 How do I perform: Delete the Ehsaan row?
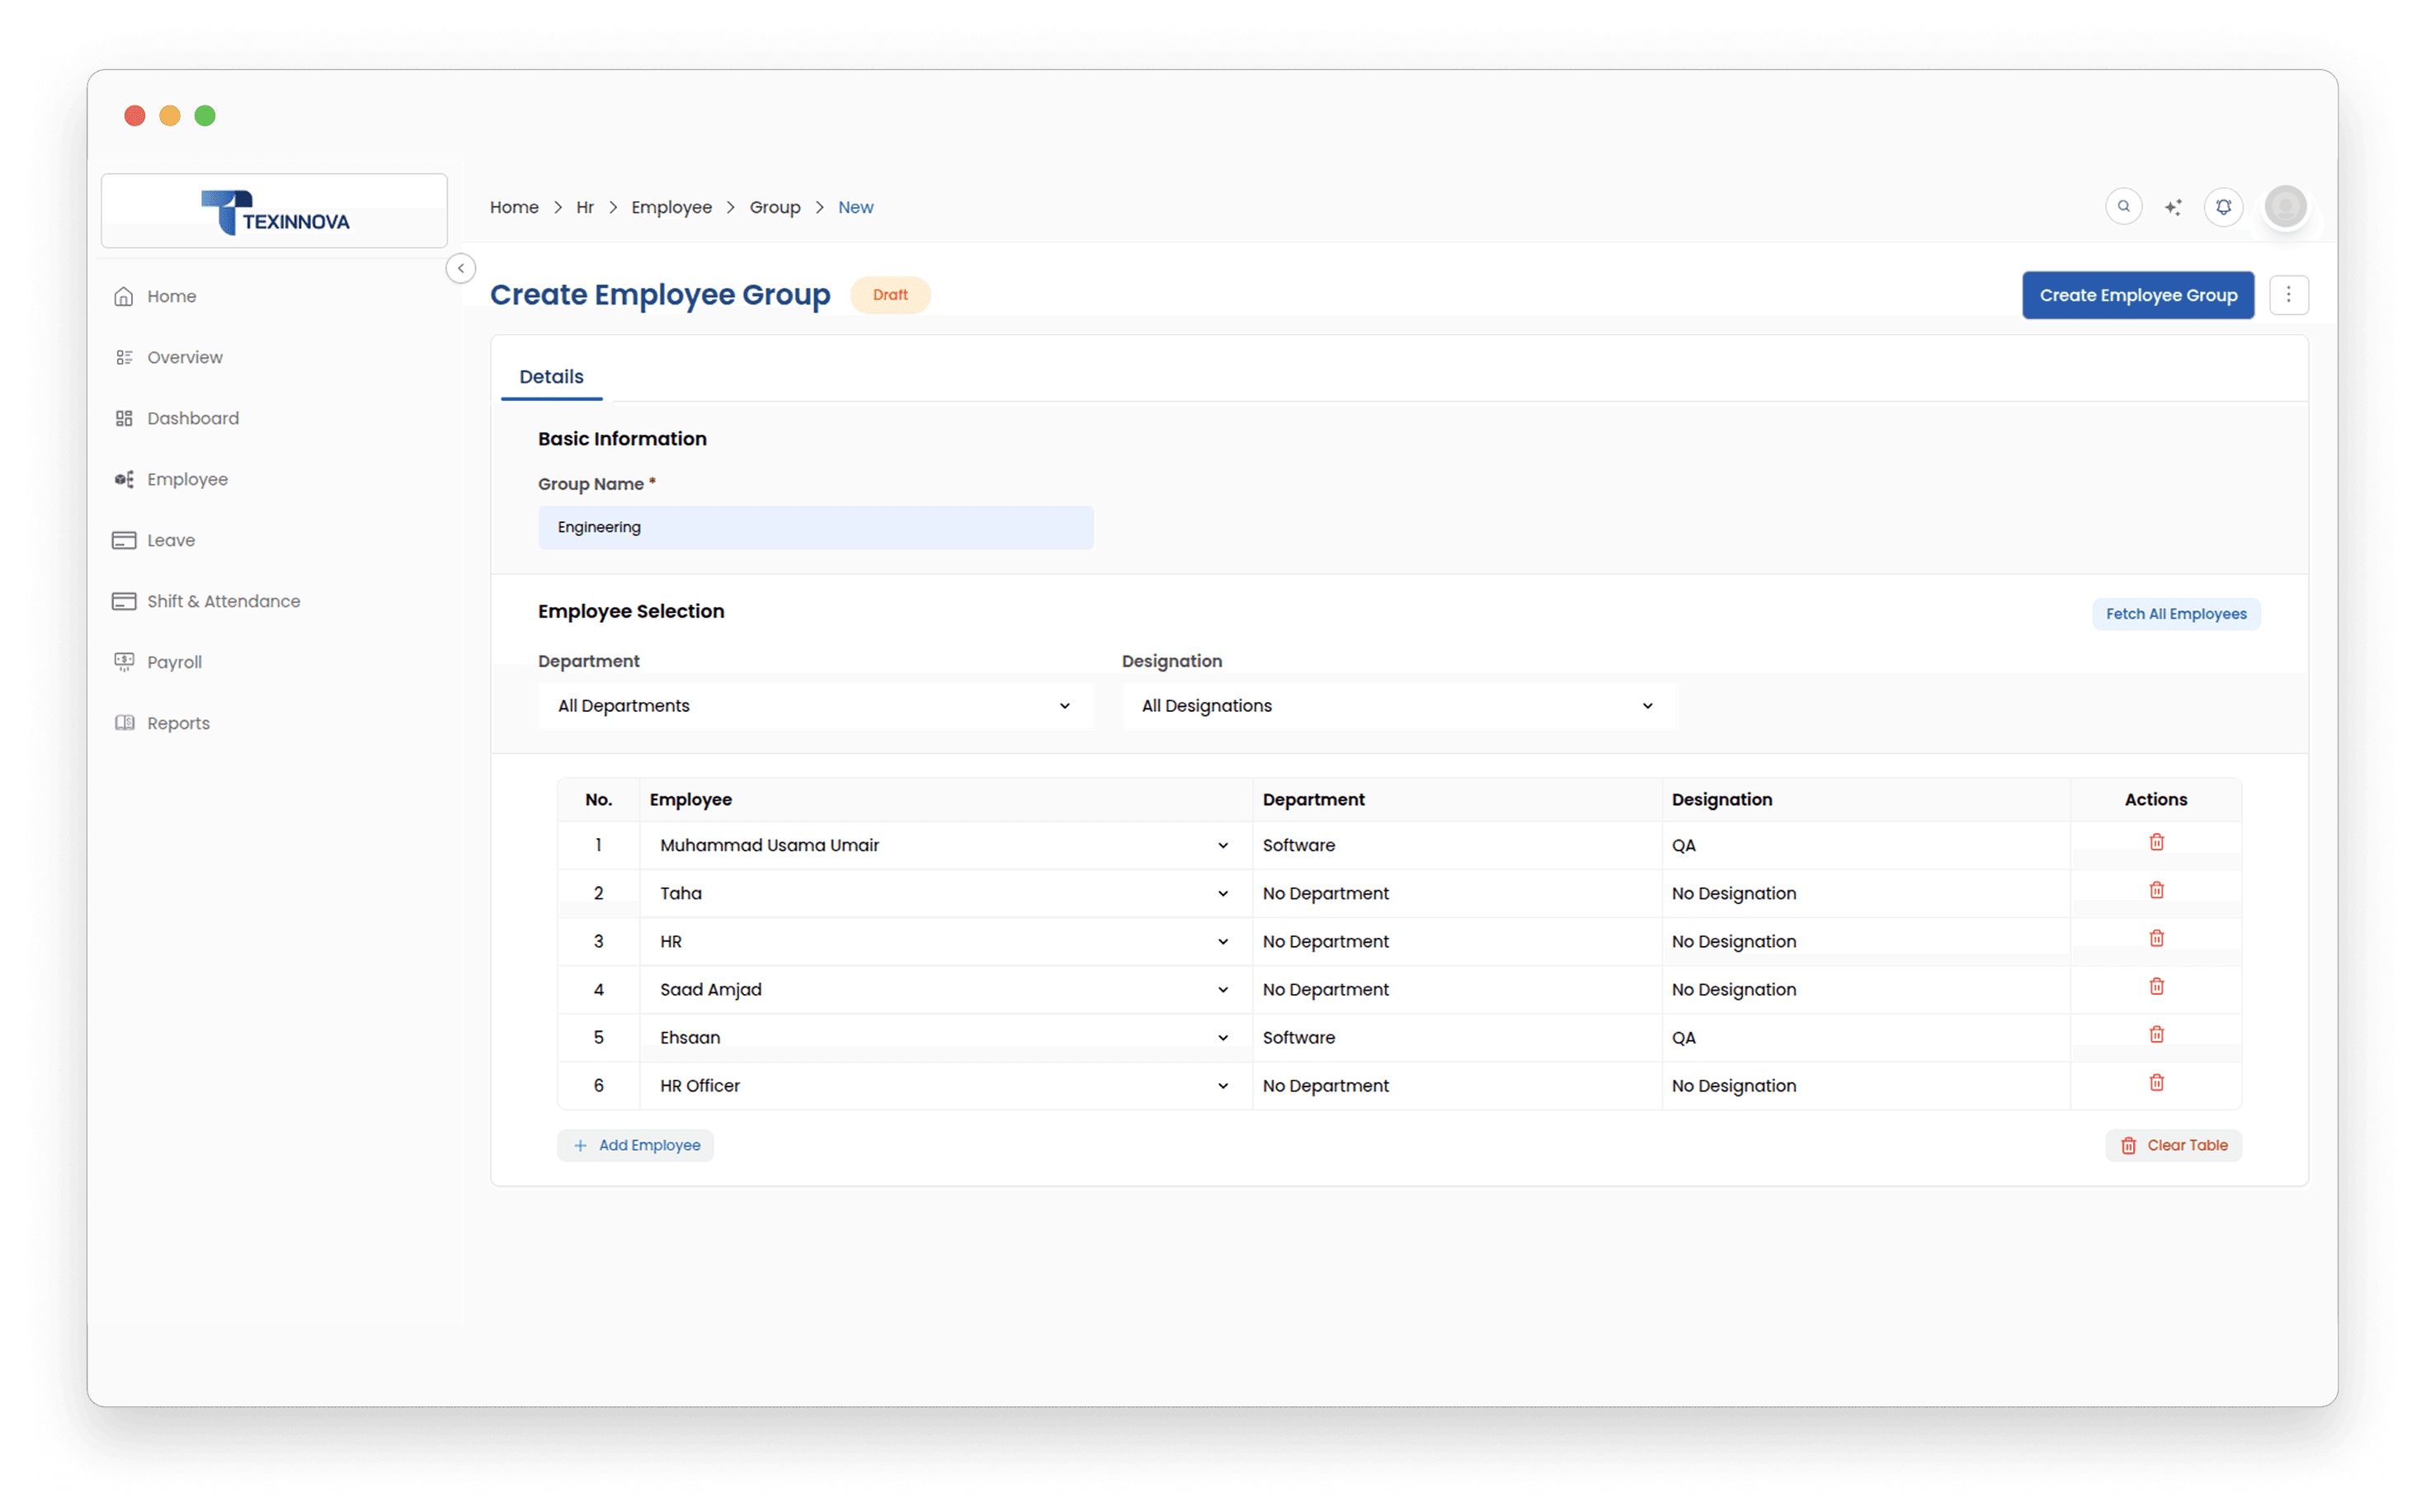pos(2156,1035)
